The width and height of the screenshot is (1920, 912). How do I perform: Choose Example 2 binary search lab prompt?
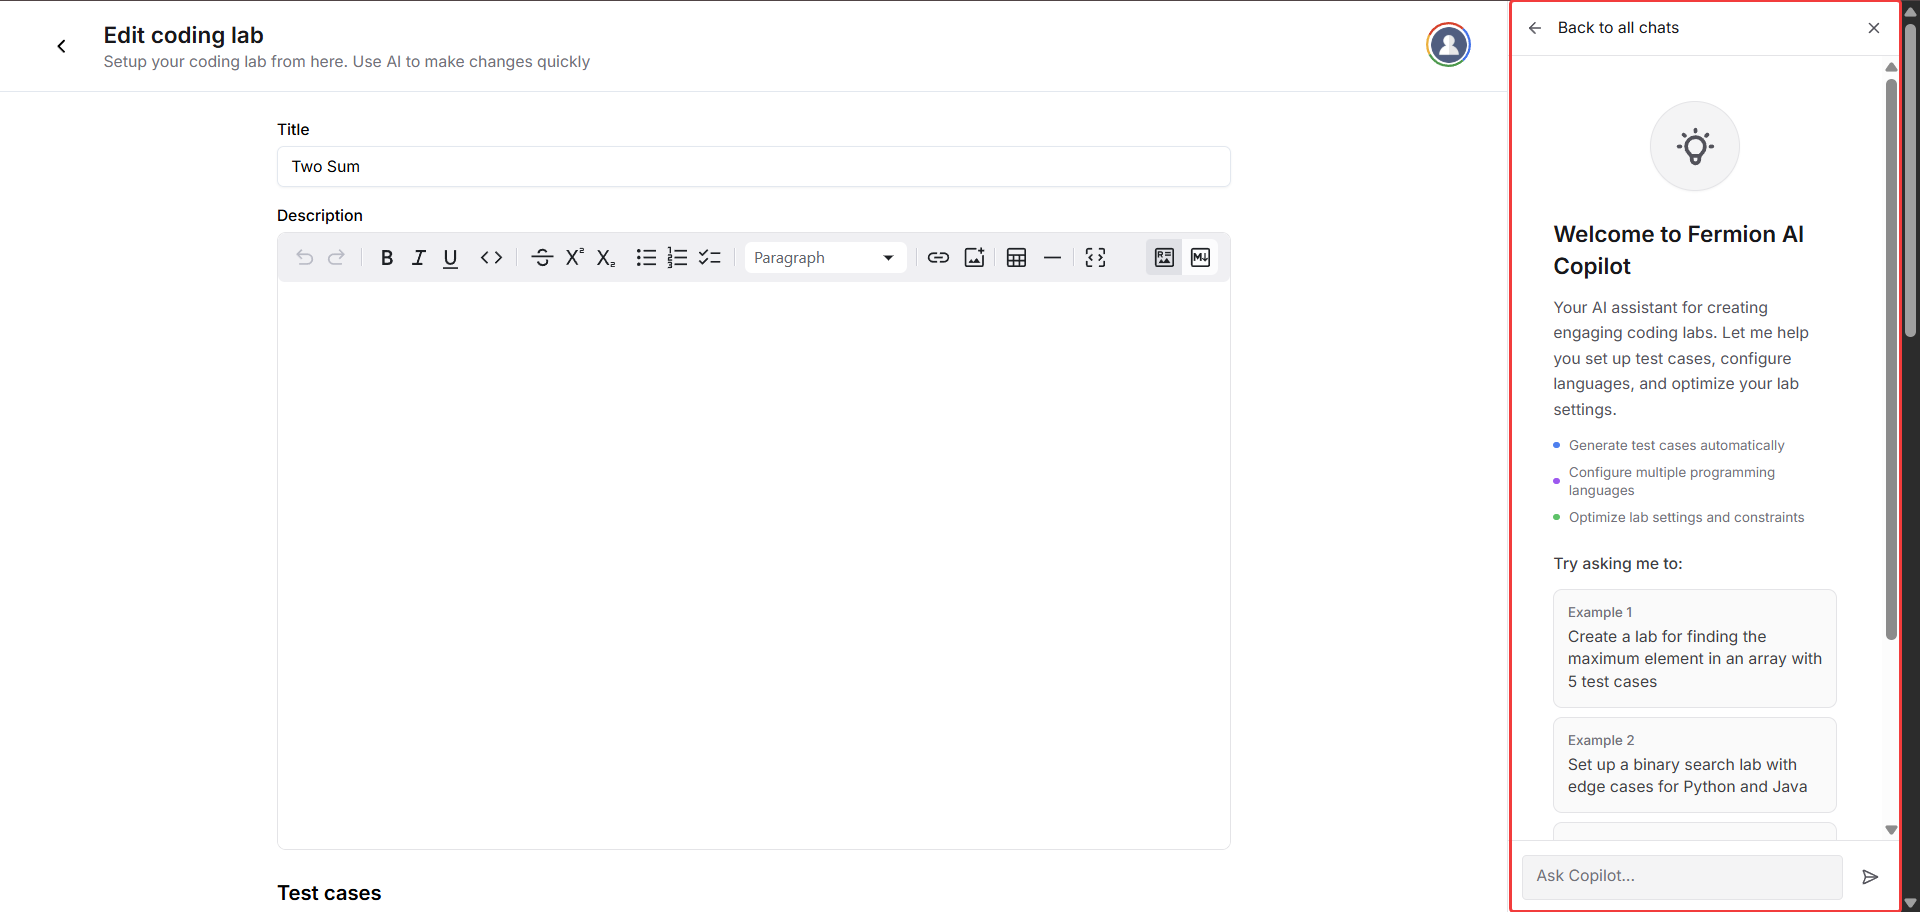pos(1694,765)
